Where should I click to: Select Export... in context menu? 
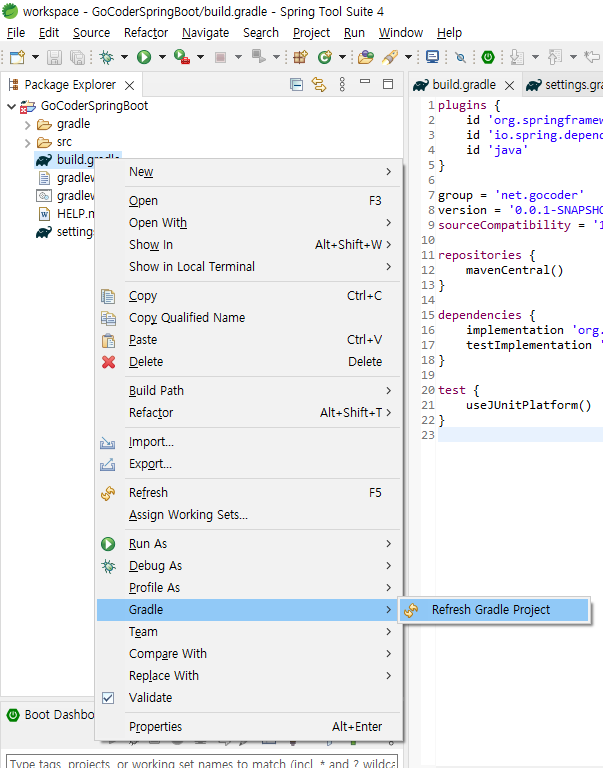(x=249, y=464)
